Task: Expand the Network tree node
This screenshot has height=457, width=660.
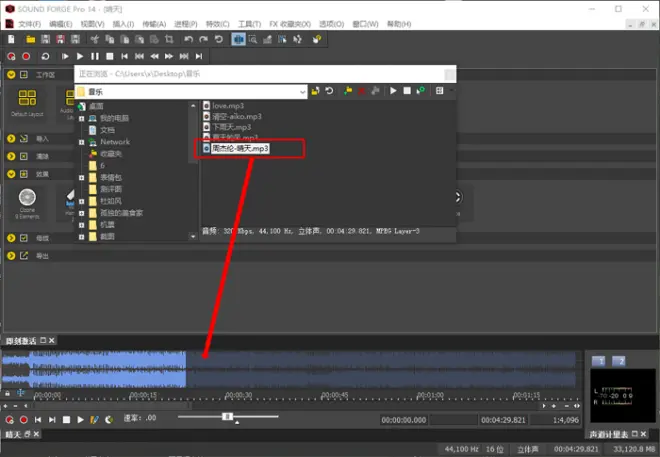Action: pos(82,142)
